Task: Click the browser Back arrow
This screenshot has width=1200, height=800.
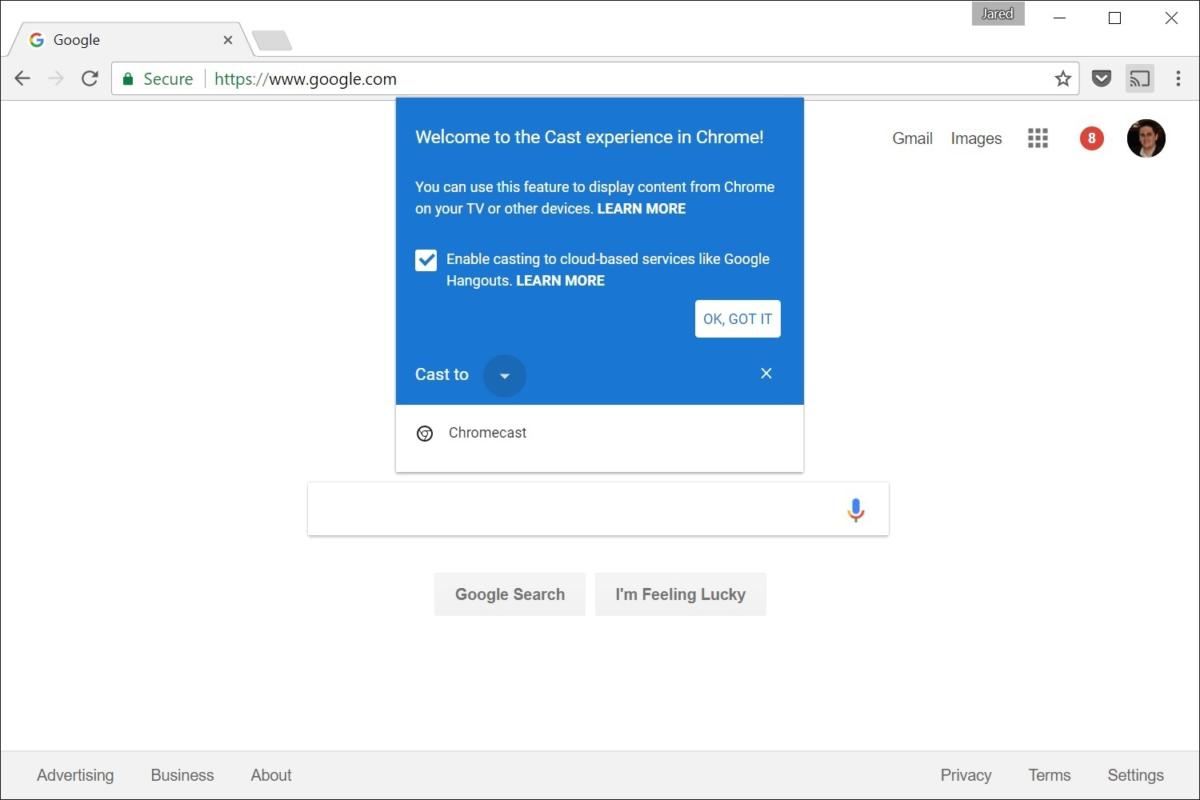Action: click(22, 78)
